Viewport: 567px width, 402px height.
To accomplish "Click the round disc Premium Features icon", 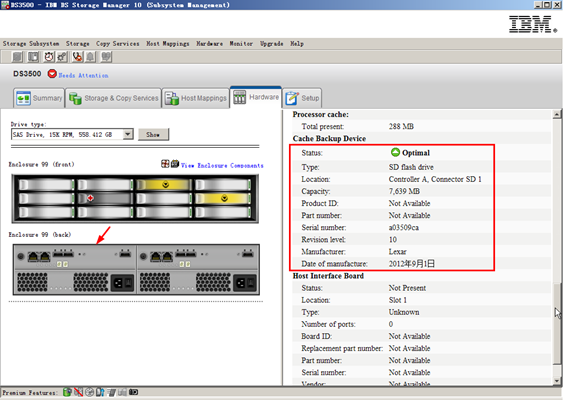I will click(x=90, y=392).
